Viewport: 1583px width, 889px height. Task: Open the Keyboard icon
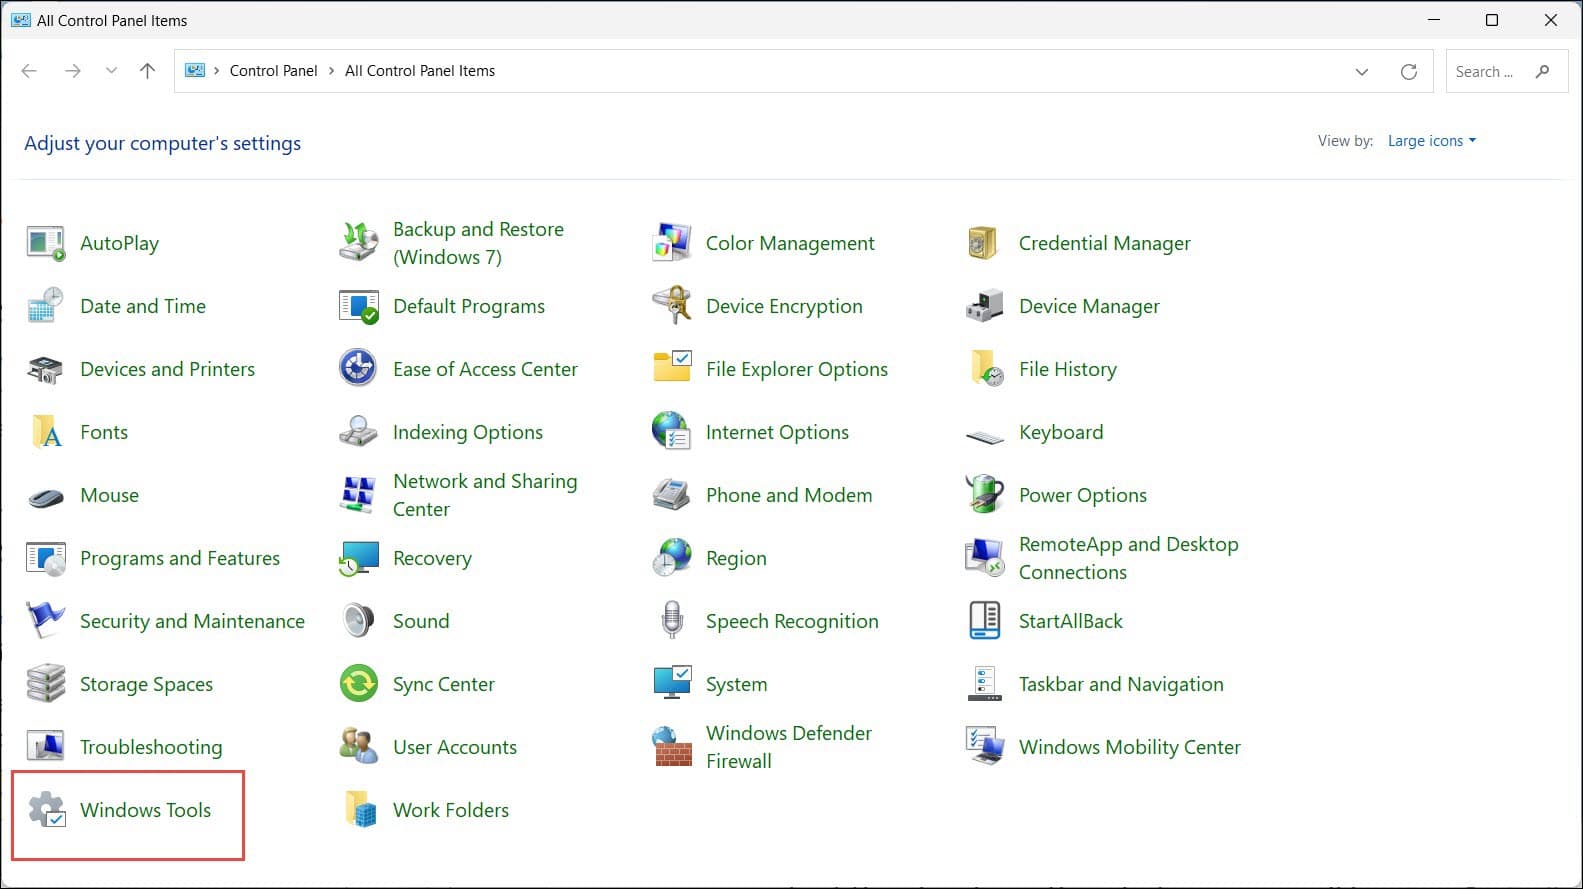click(985, 437)
